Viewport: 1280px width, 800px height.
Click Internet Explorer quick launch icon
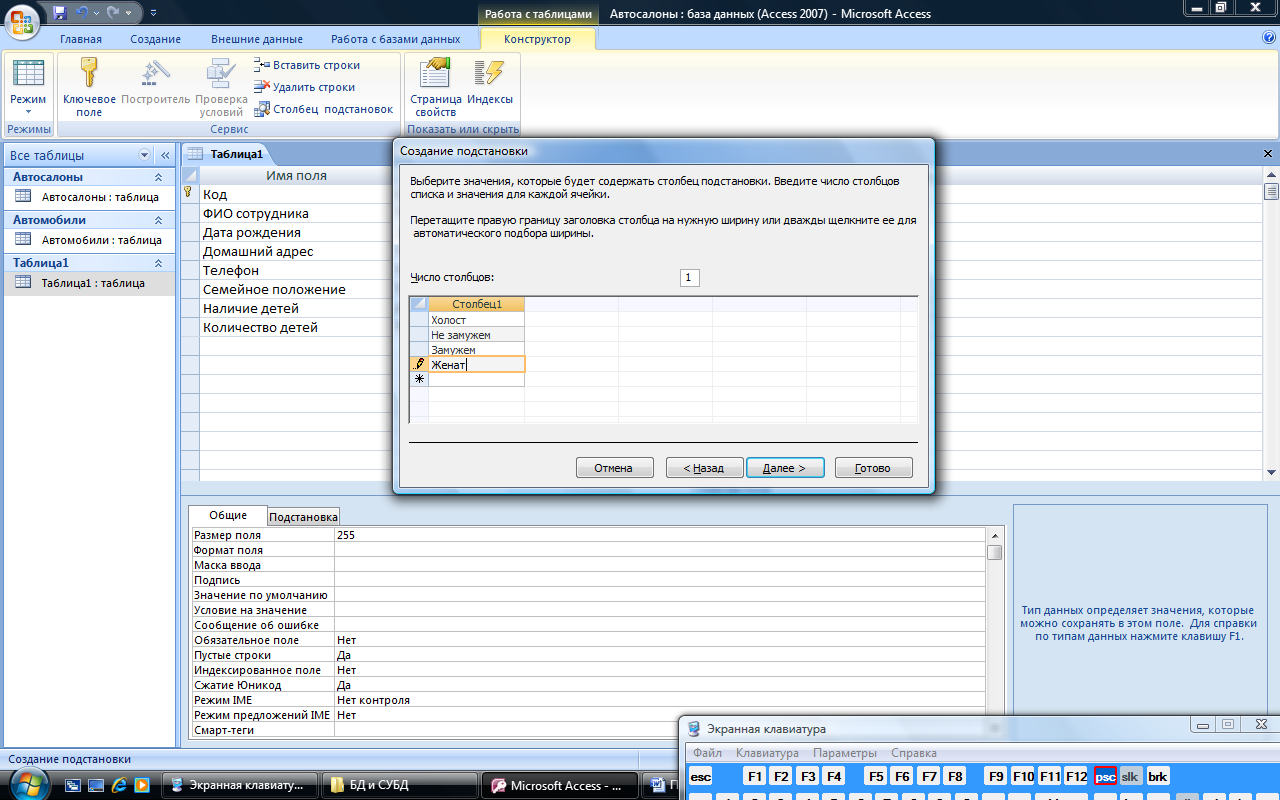(120, 786)
